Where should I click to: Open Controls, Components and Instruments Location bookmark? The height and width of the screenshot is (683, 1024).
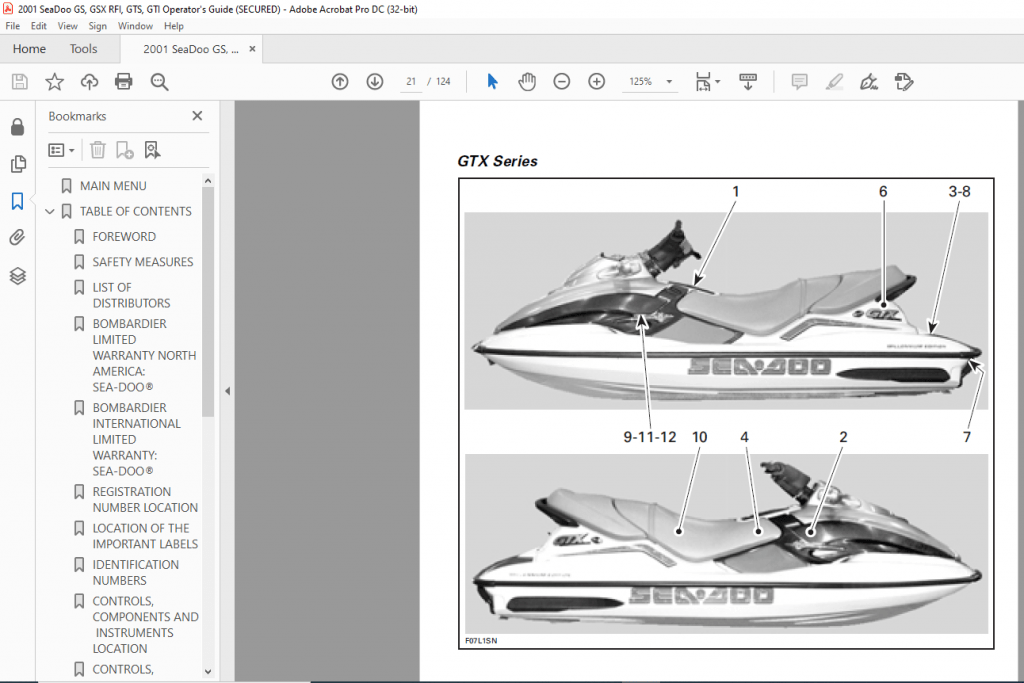(x=145, y=625)
